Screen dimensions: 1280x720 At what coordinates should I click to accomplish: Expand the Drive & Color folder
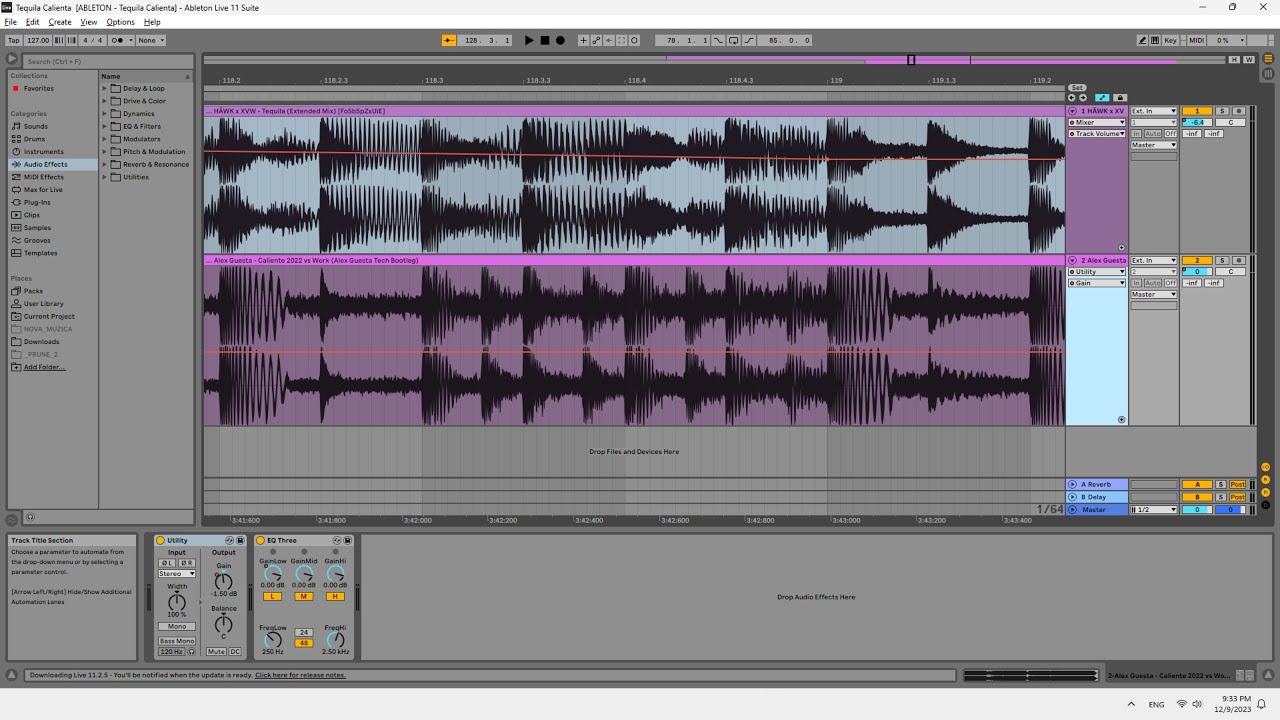click(104, 101)
